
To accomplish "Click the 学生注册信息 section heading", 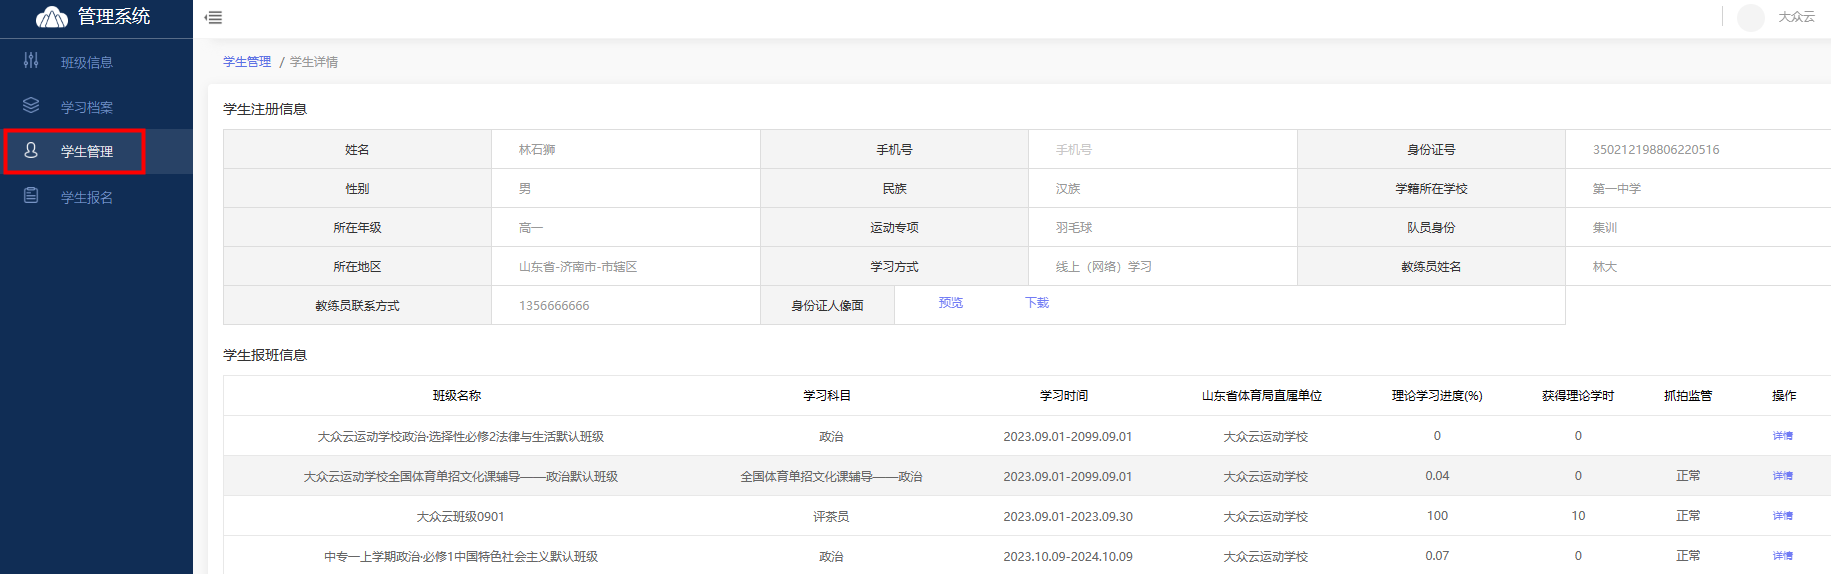I will click(265, 109).
